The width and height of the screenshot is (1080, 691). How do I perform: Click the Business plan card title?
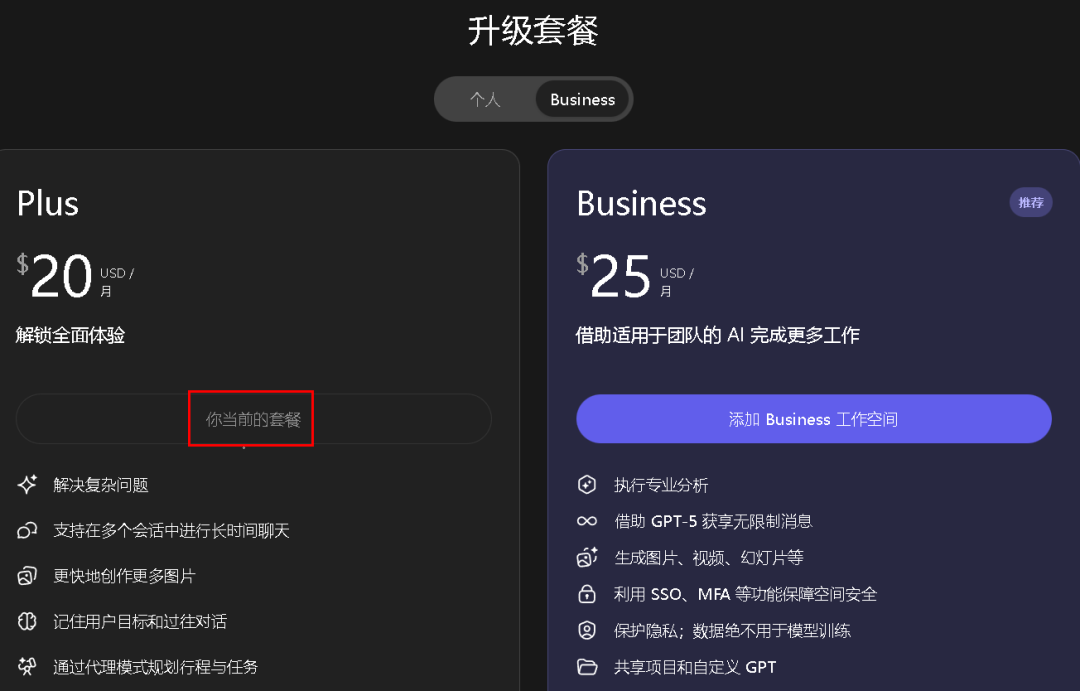(x=641, y=203)
